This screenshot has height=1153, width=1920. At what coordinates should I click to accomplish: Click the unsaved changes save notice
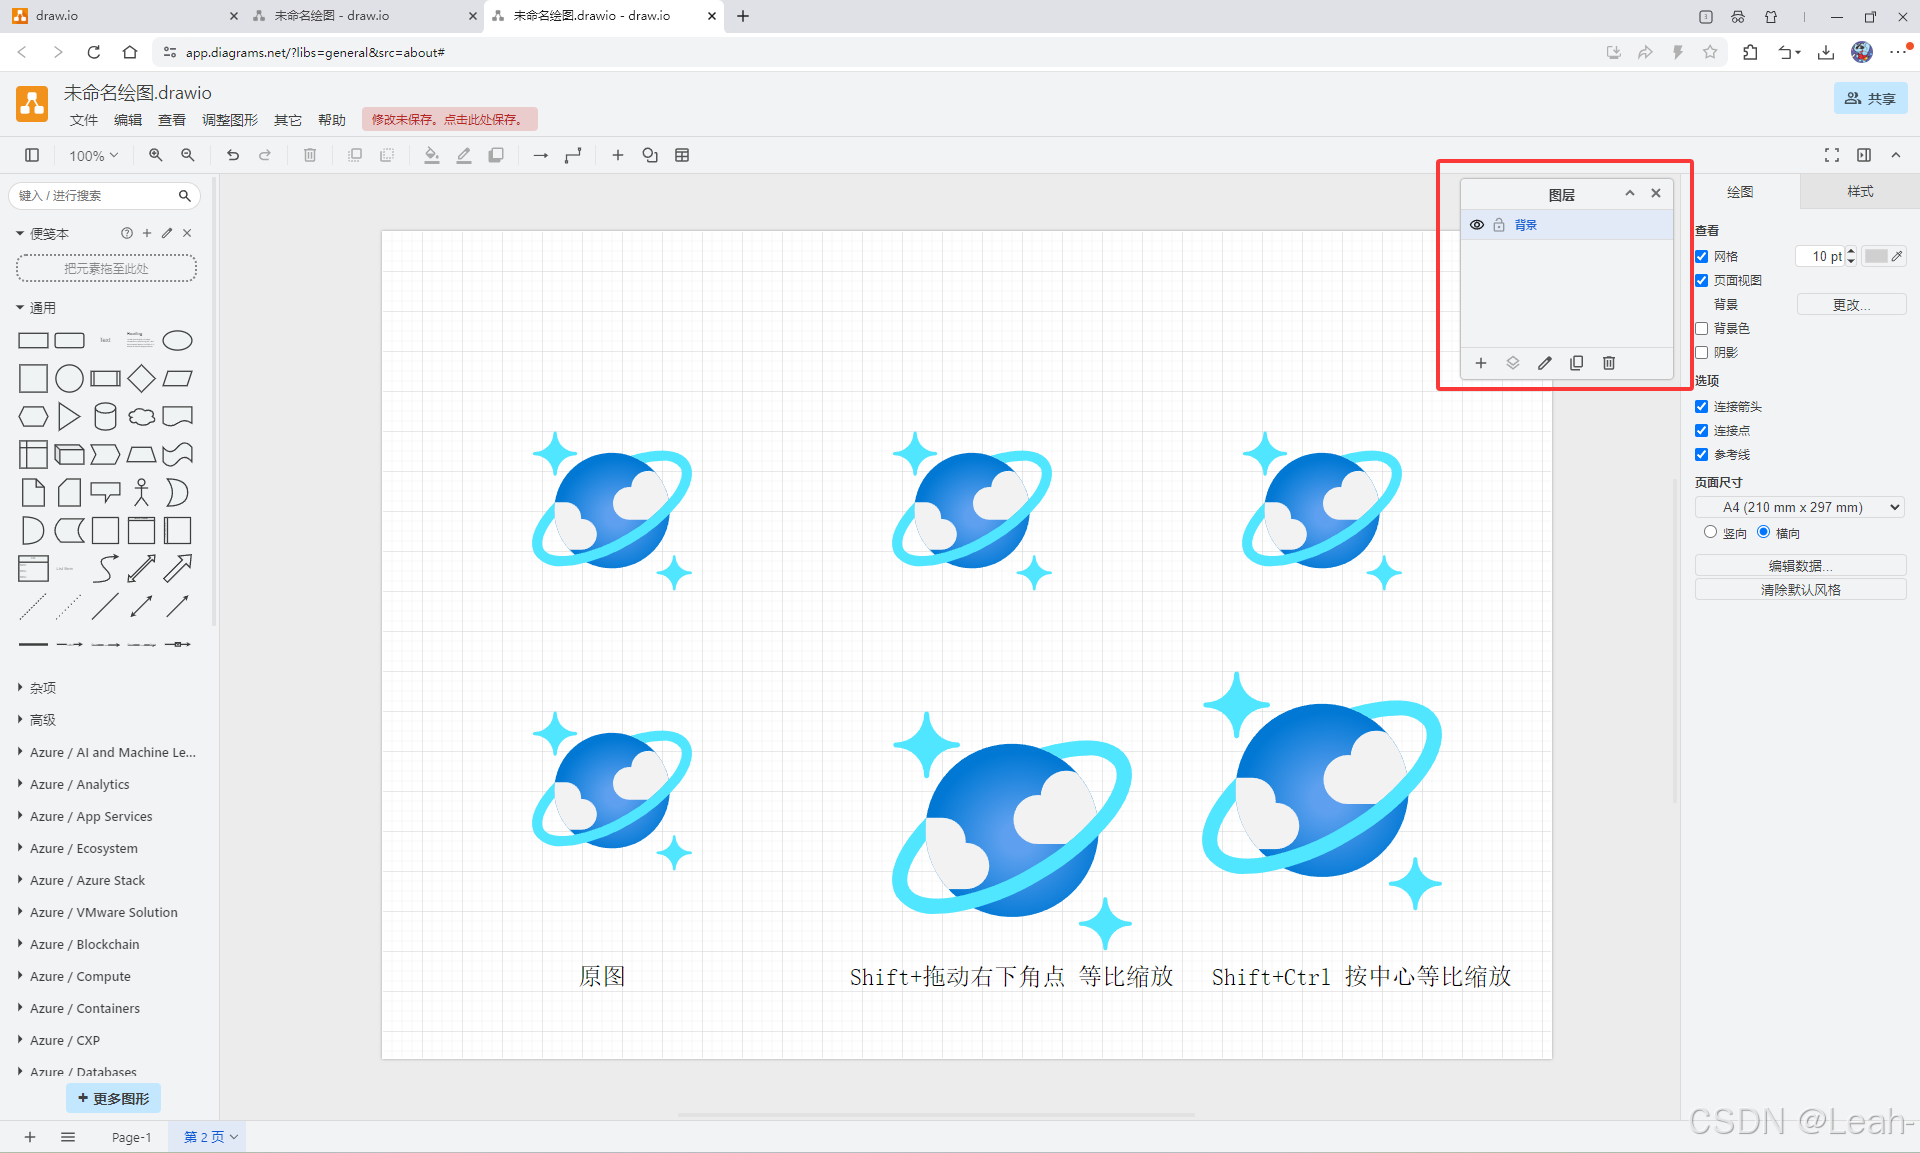click(449, 119)
